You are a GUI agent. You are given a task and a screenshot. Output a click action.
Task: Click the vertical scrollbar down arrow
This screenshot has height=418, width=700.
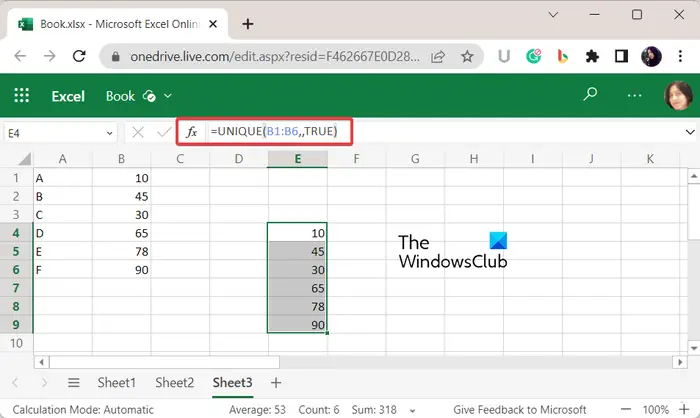[x=694, y=348]
